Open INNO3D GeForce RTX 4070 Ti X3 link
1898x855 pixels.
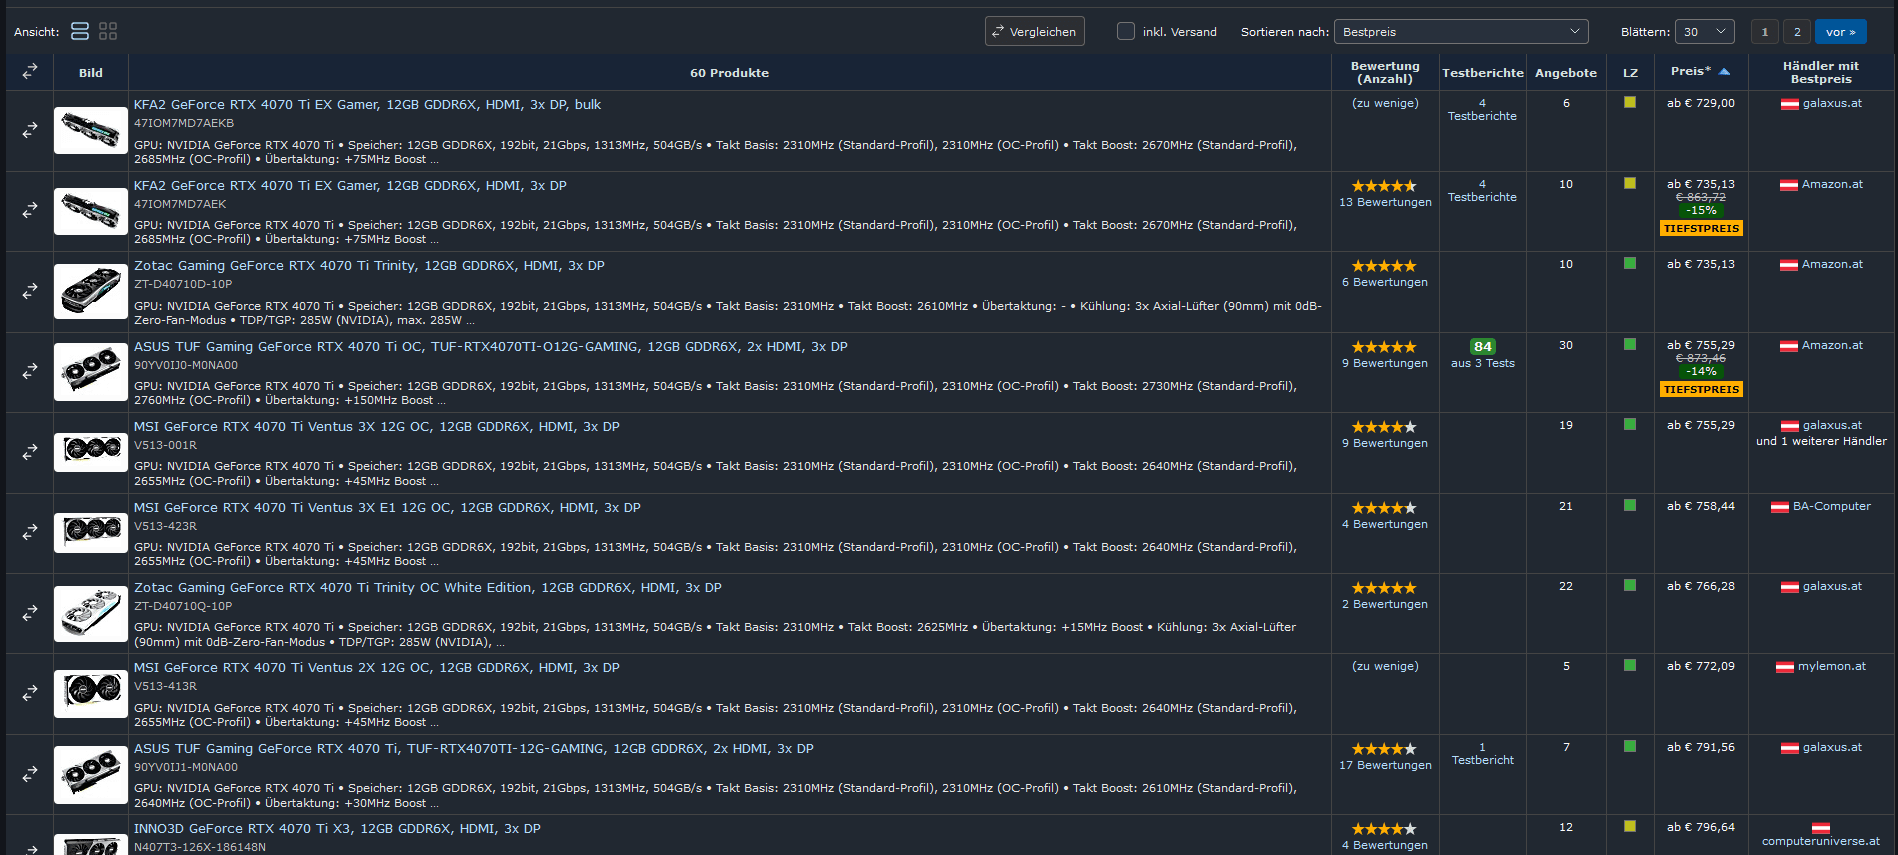tap(337, 829)
